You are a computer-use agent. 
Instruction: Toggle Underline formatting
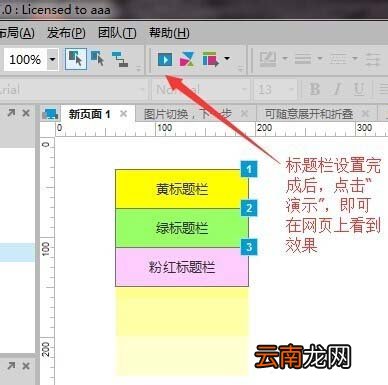[x=359, y=89]
